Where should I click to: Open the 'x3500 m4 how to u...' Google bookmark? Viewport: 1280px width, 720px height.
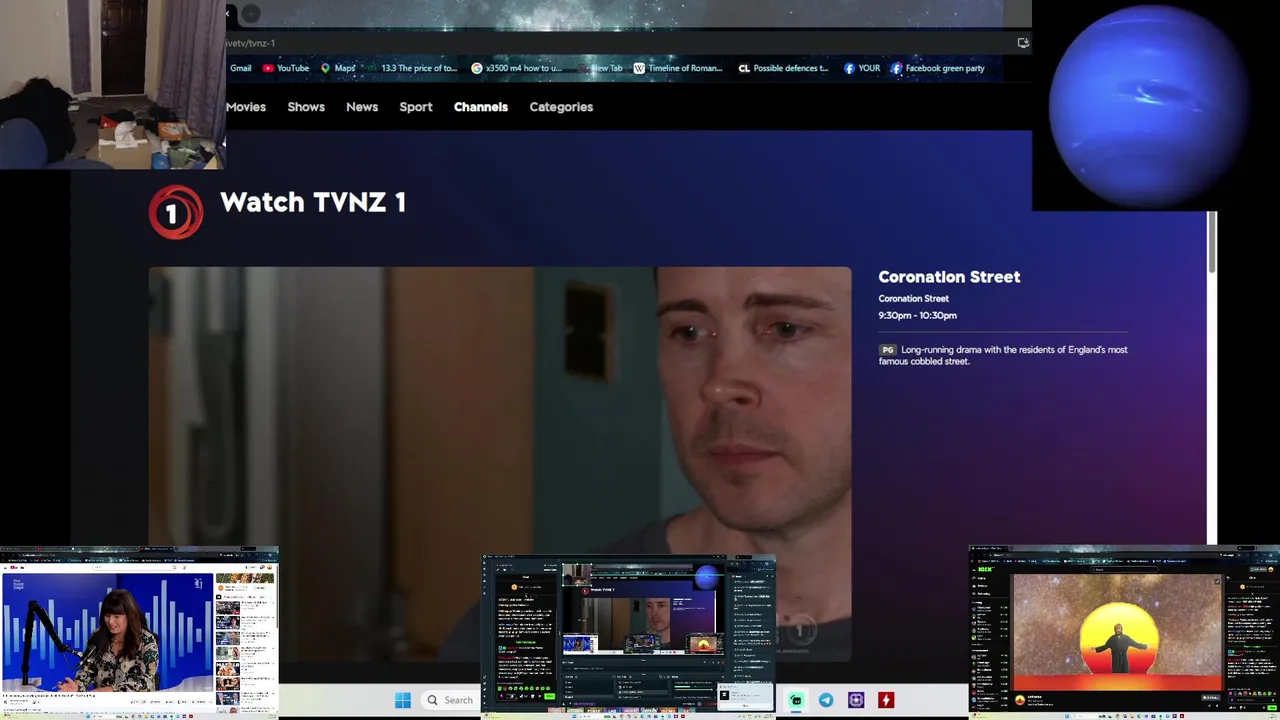[517, 68]
